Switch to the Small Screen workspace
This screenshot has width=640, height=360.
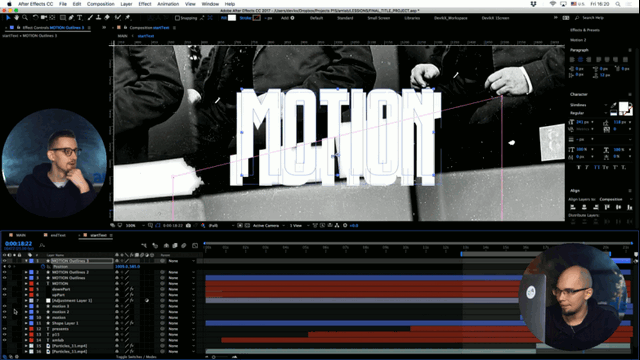click(x=378, y=18)
